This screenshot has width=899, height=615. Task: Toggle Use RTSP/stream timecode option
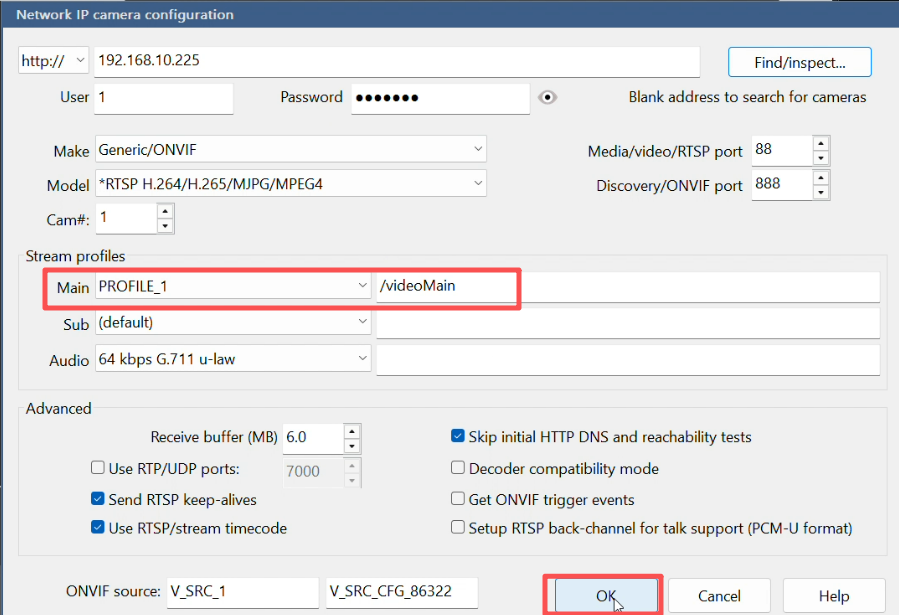point(98,528)
